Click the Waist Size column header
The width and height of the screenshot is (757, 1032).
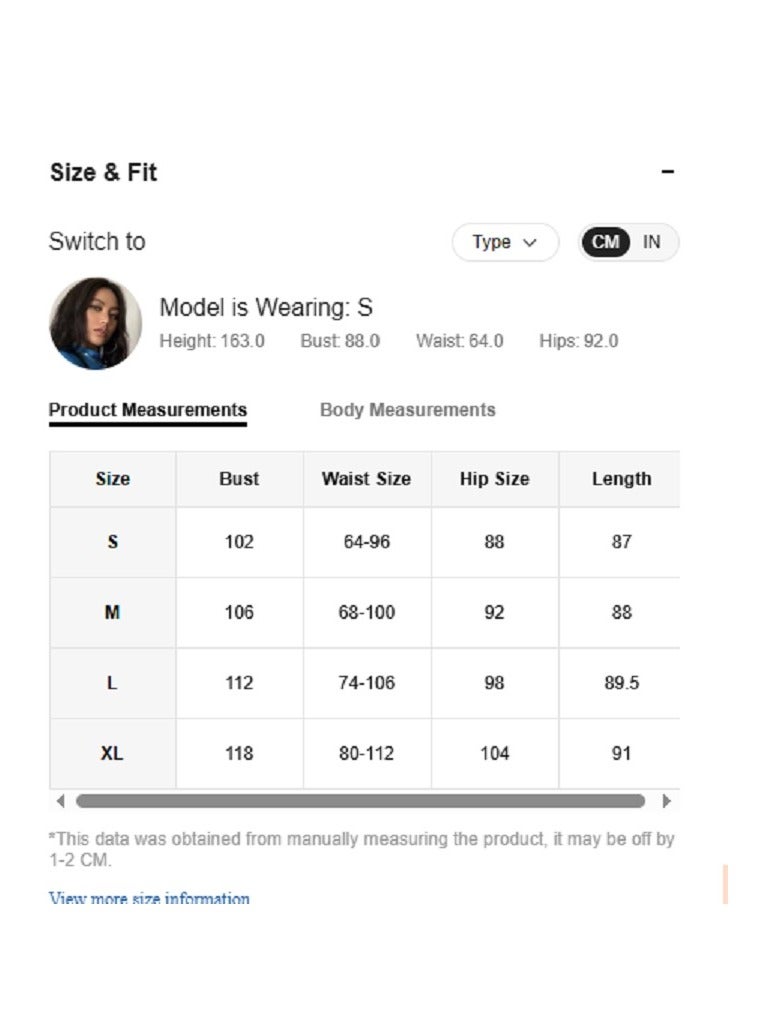click(x=367, y=479)
